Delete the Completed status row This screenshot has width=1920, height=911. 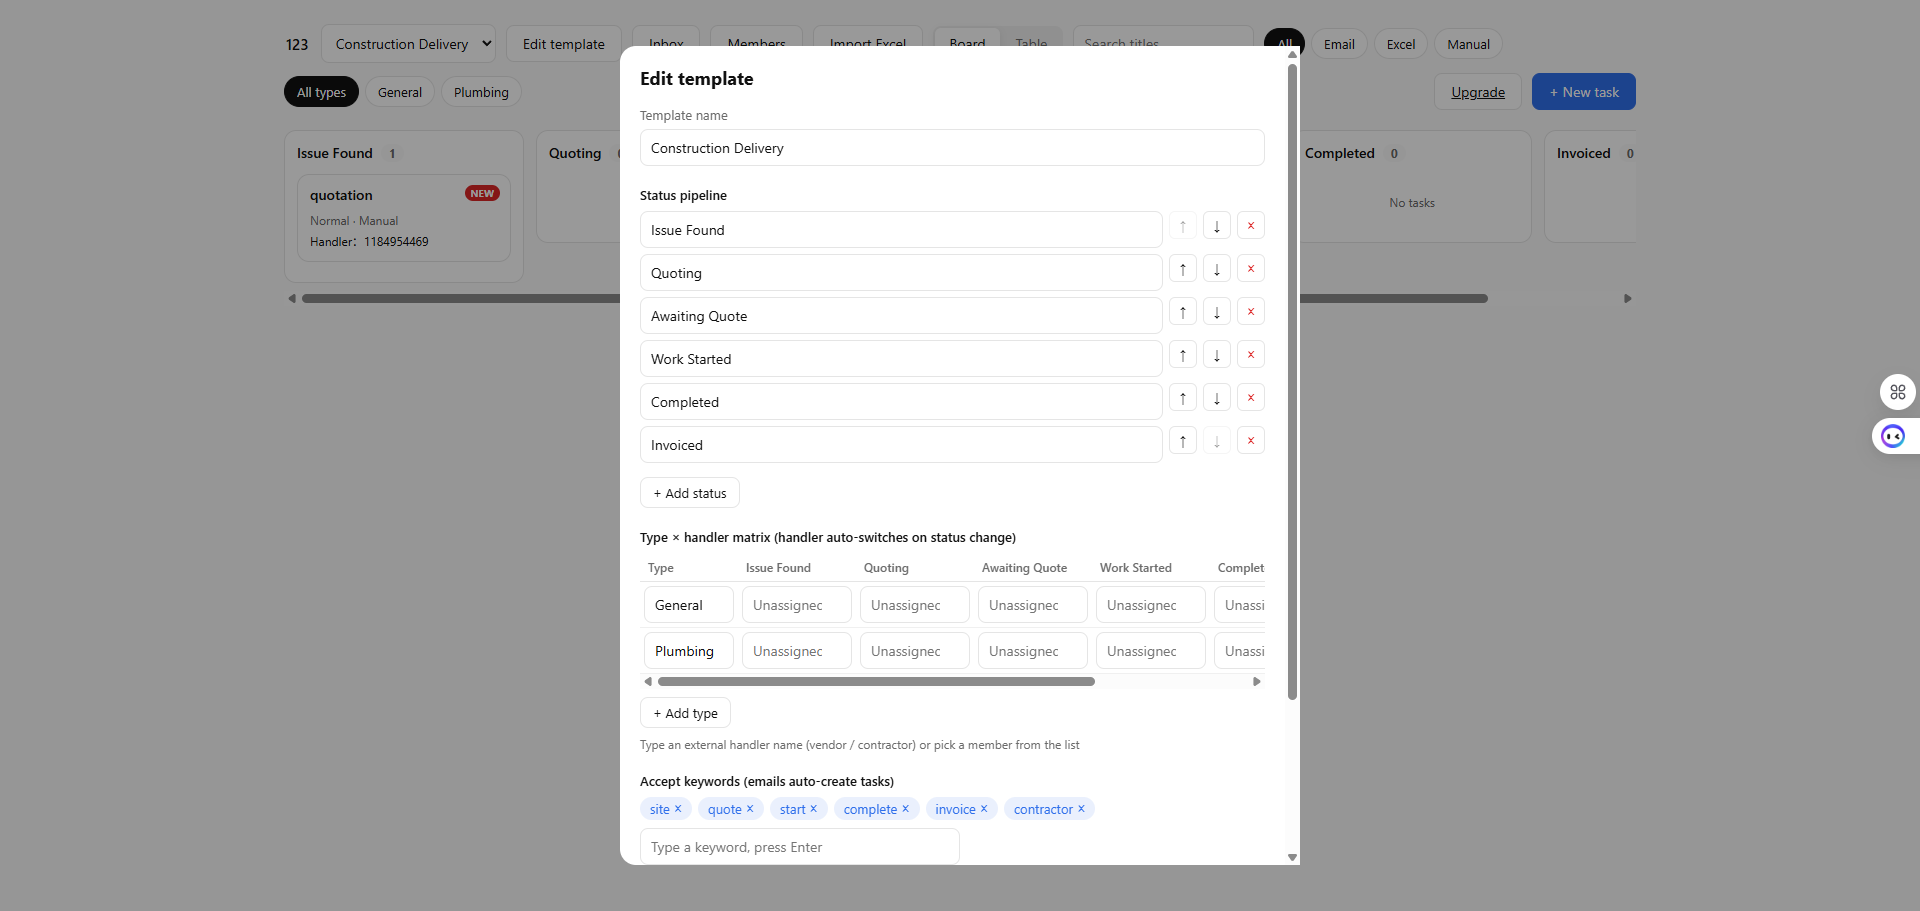click(1250, 398)
